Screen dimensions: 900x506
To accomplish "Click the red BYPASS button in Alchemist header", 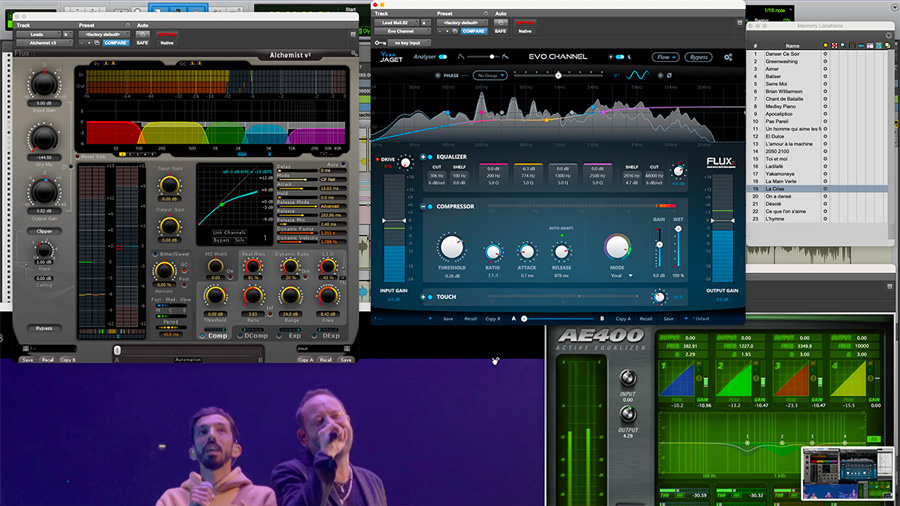I will coord(167,34).
